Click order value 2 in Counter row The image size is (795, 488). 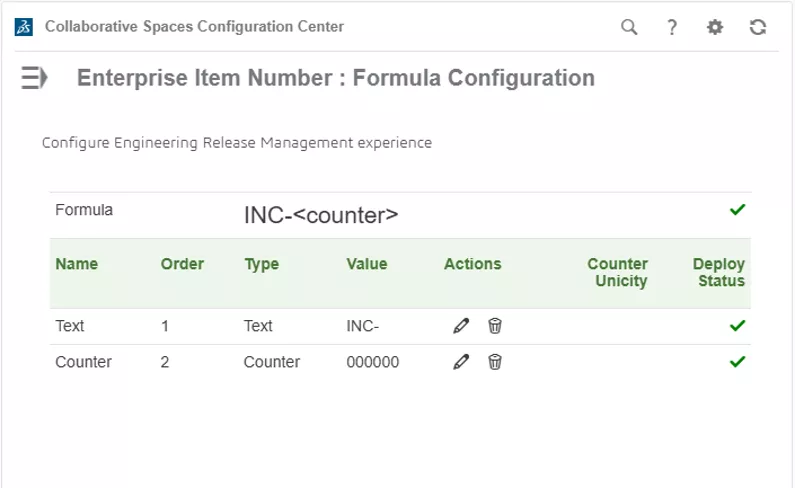pos(165,362)
